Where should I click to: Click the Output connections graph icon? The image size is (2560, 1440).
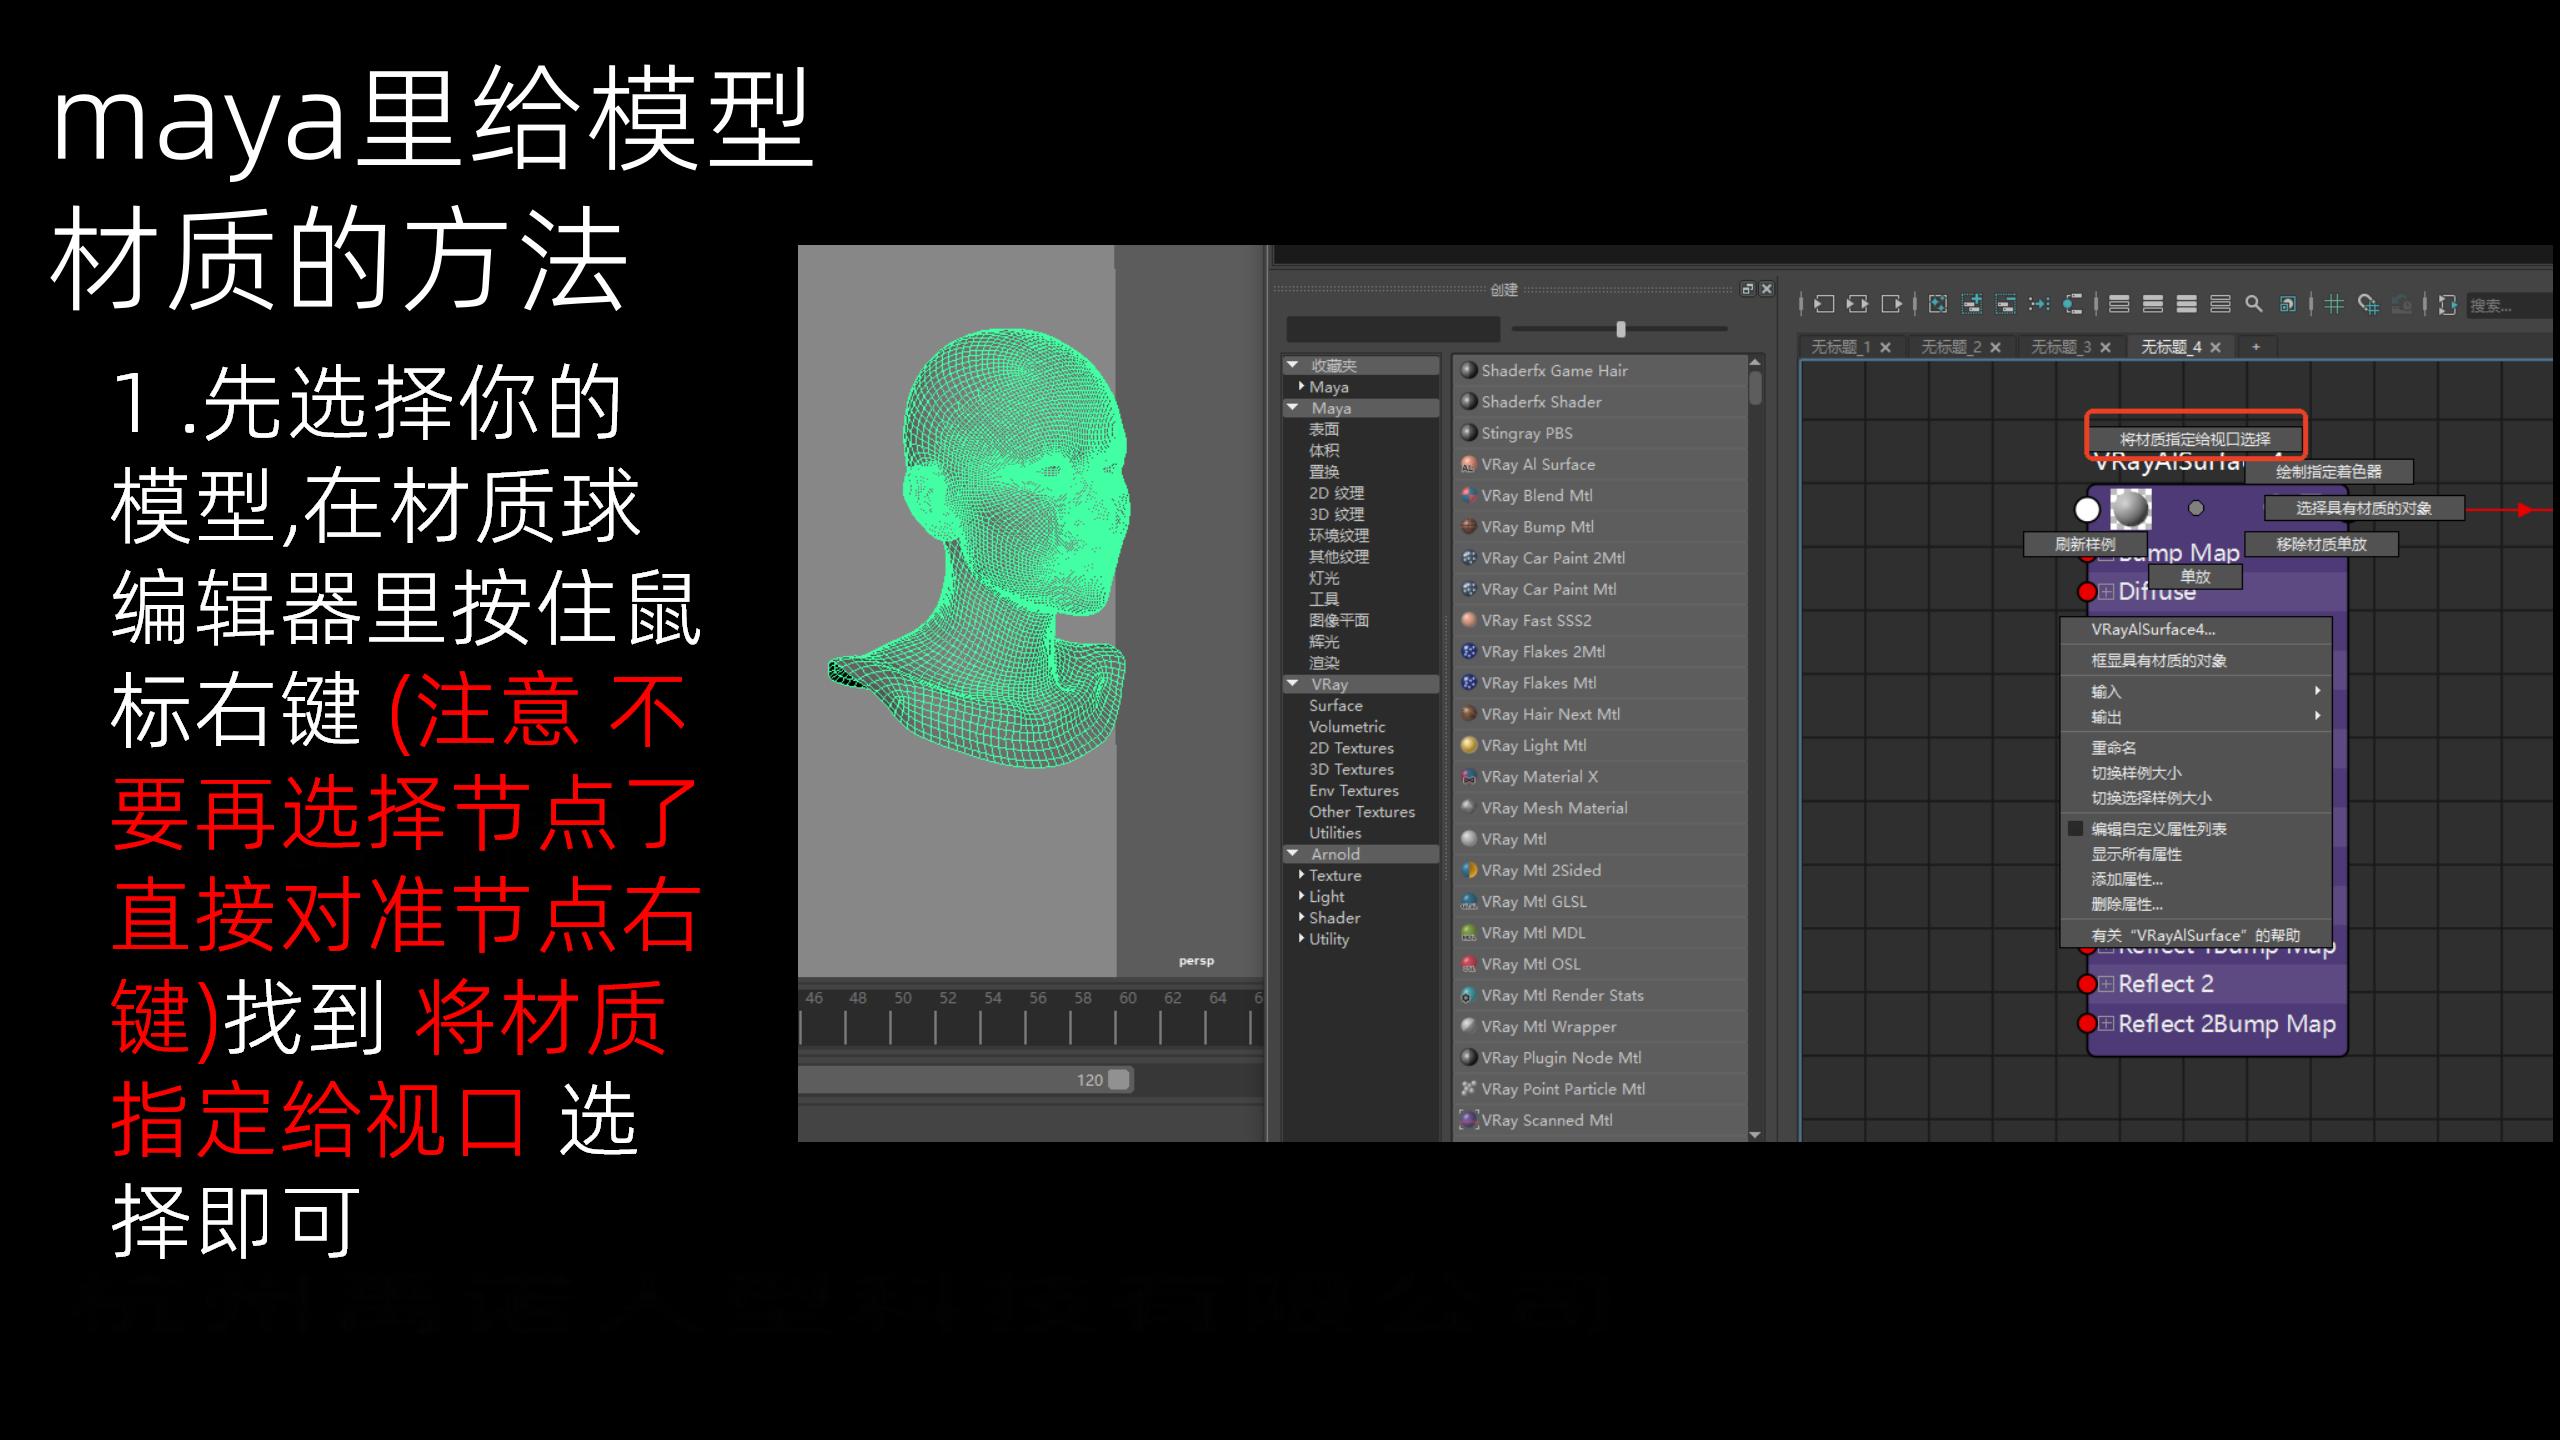(x=1891, y=304)
